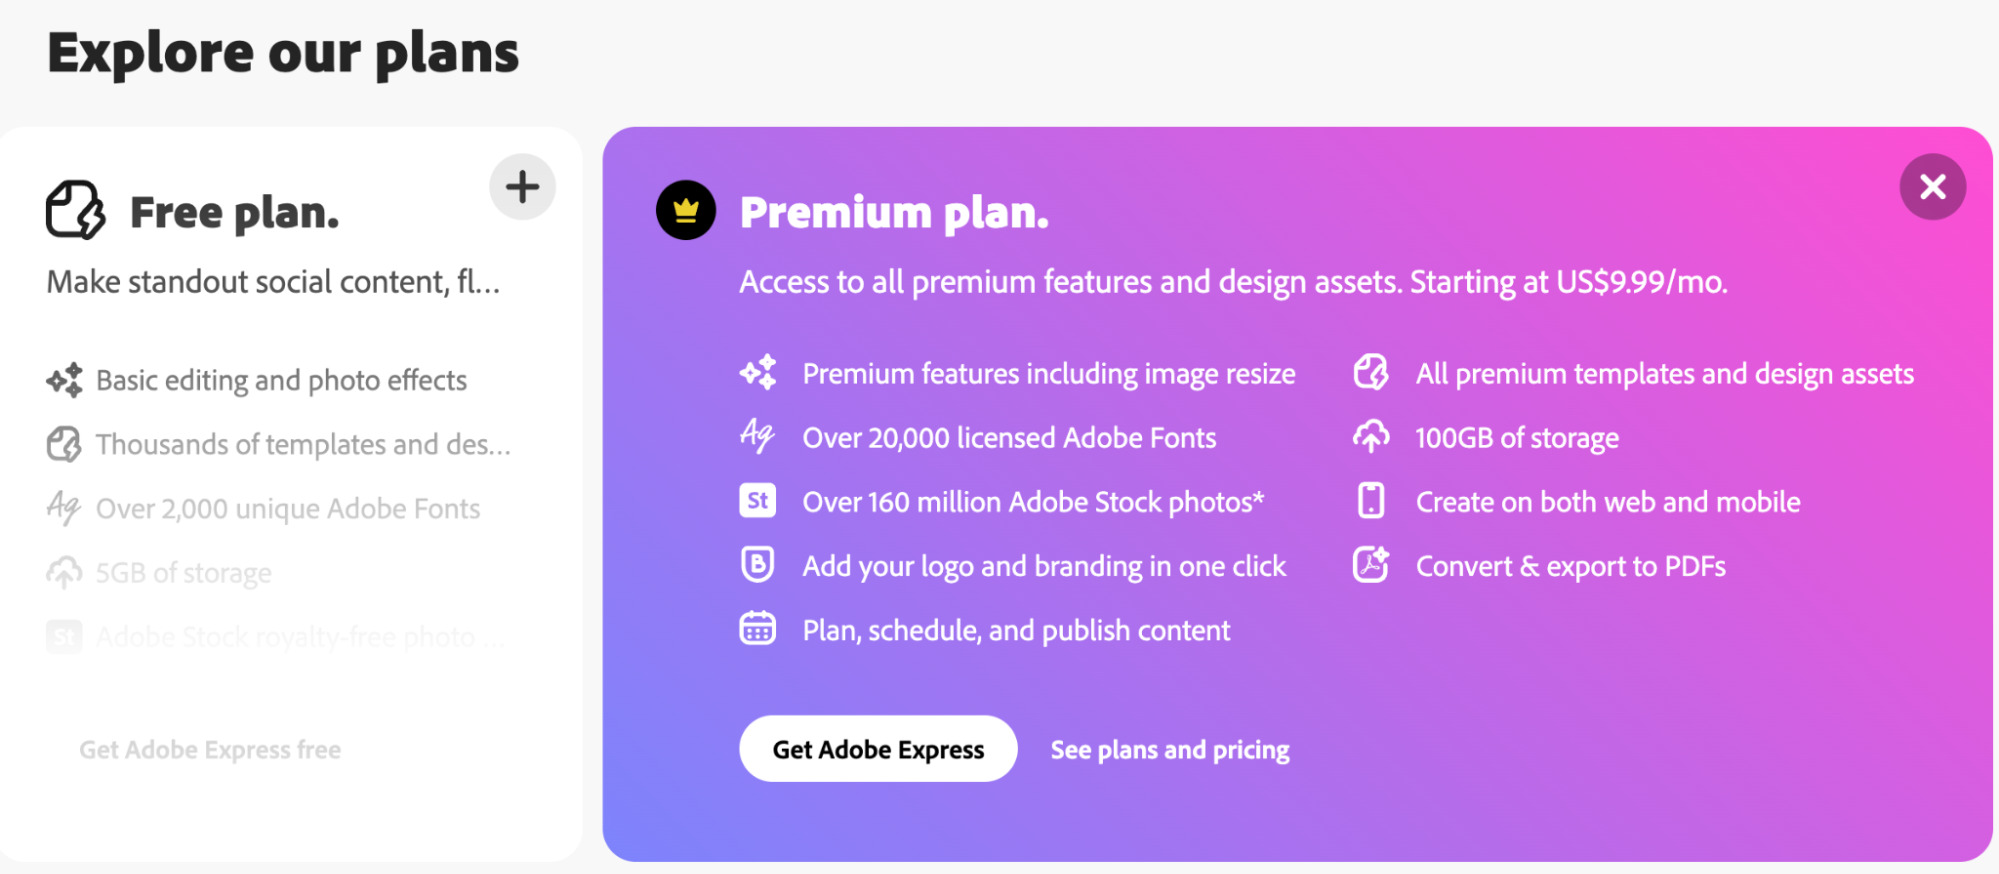Close the Premium plan card

1932,186
